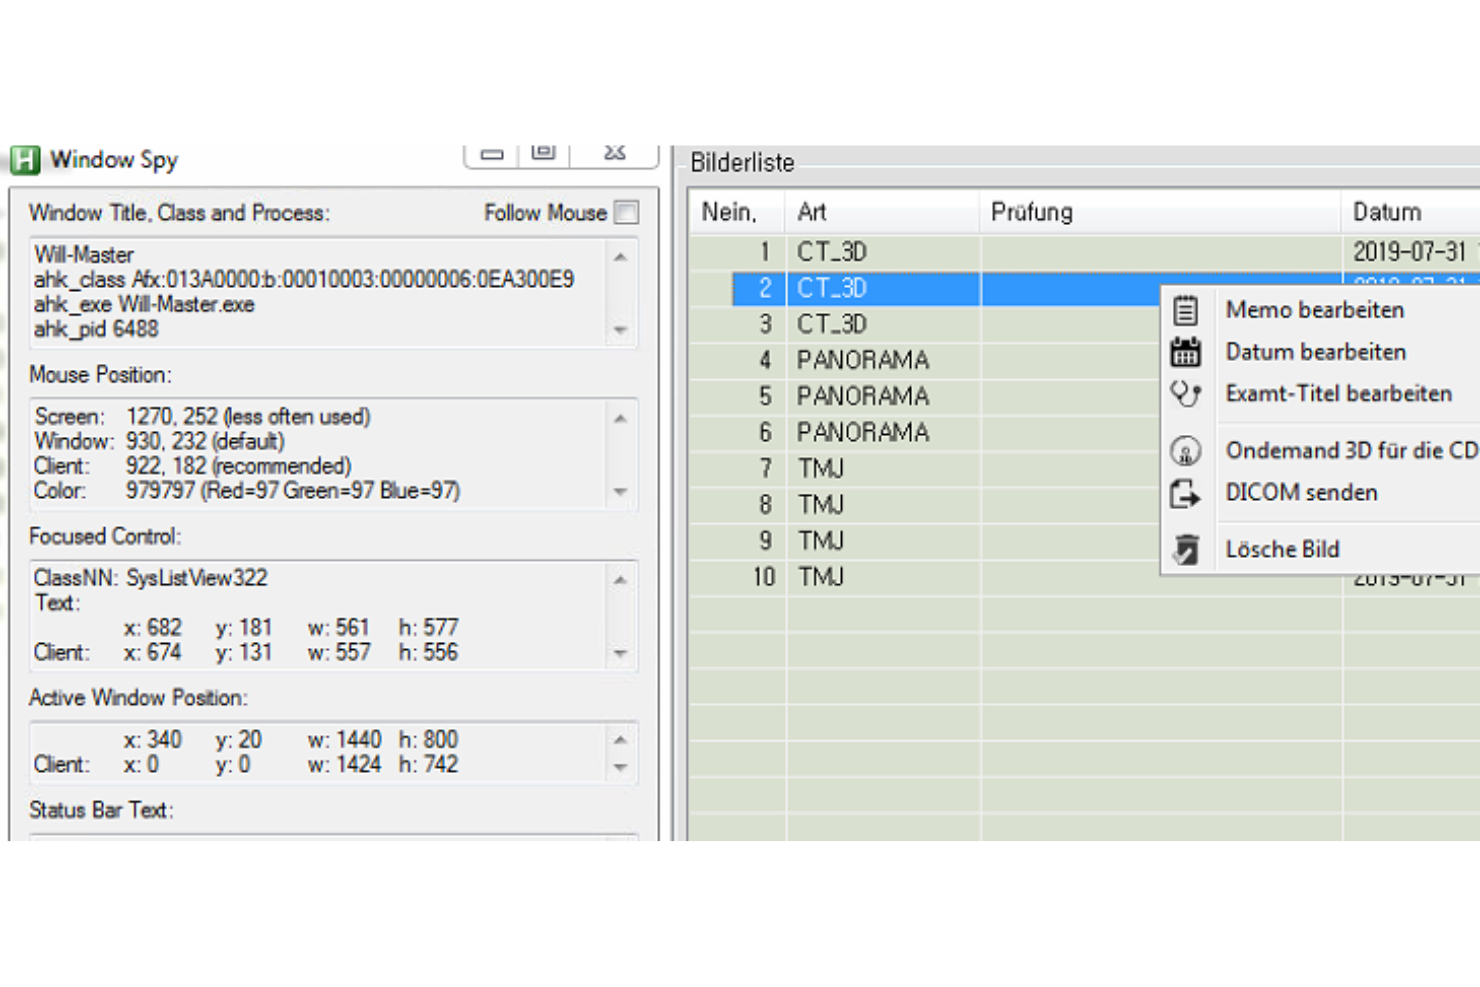This screenshot has width=1480, height=987.
Task: Click the trash icon beside Lösche Bild
Action: 1185,549
